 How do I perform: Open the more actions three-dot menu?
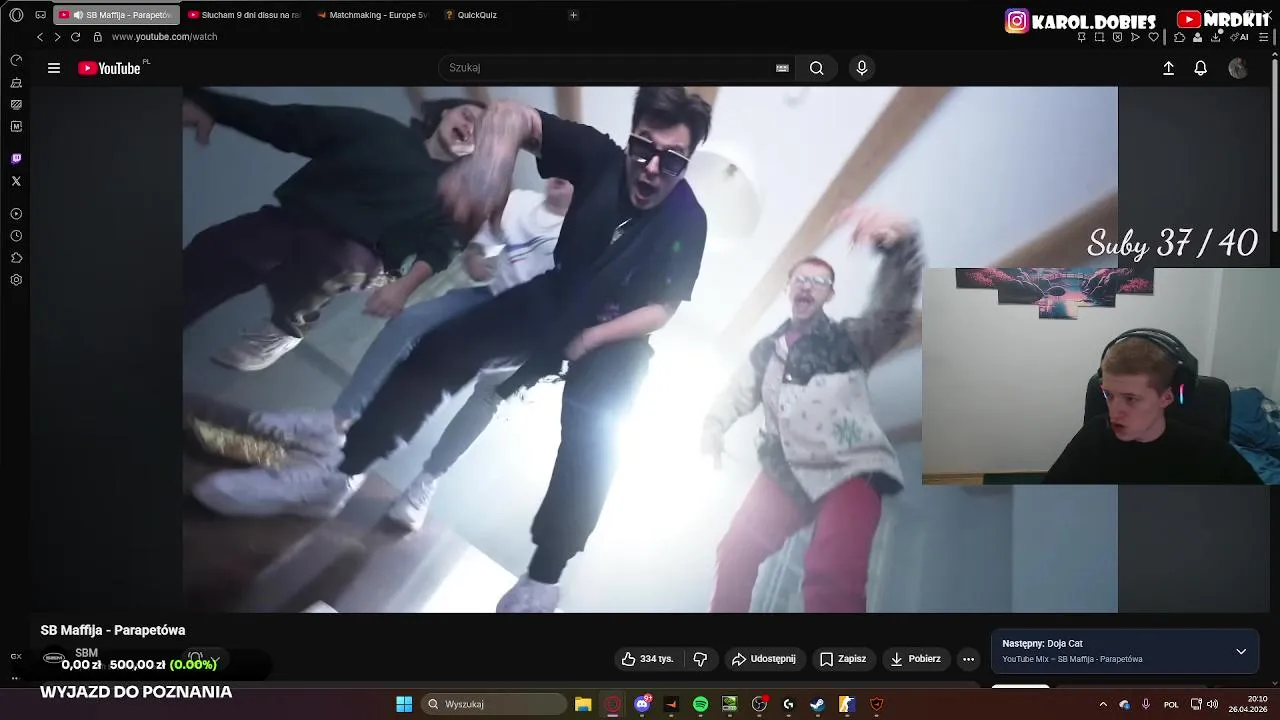pos(968,659)
